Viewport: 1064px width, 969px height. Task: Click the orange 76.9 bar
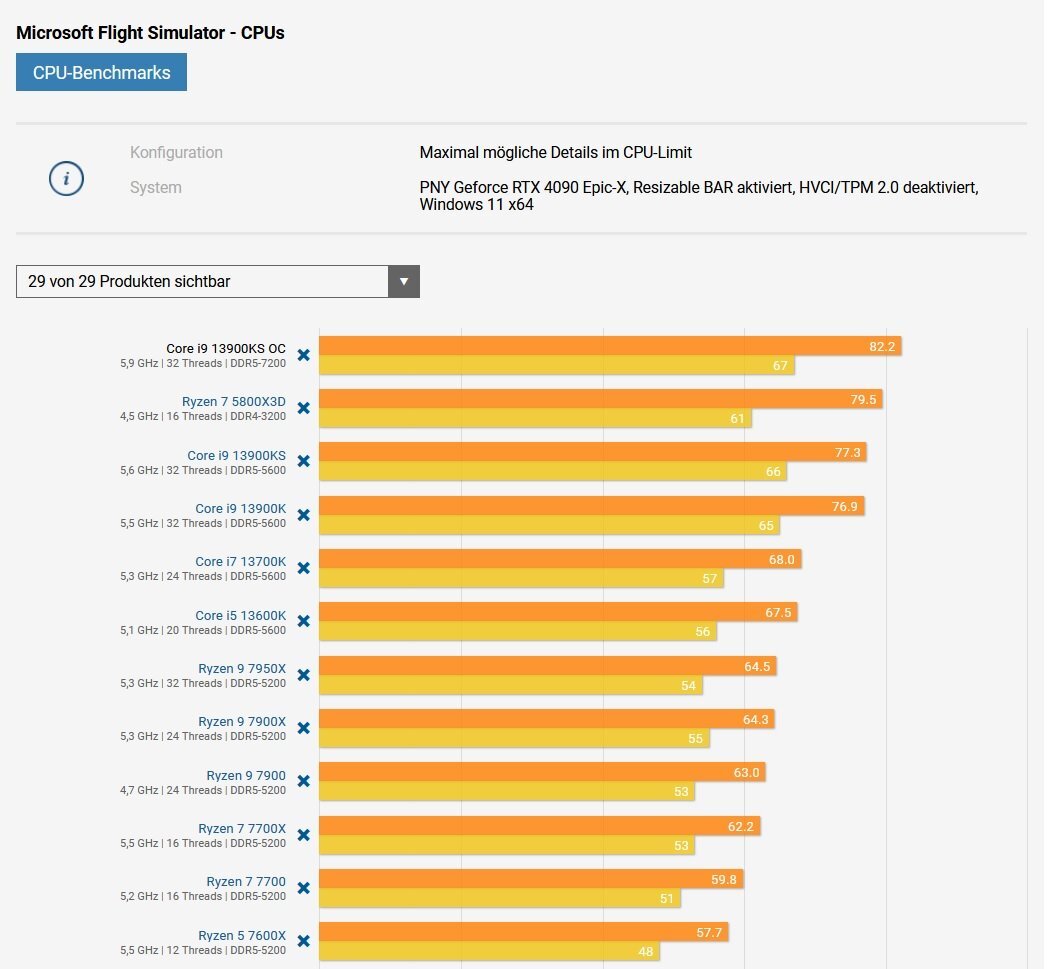point(592,506)
